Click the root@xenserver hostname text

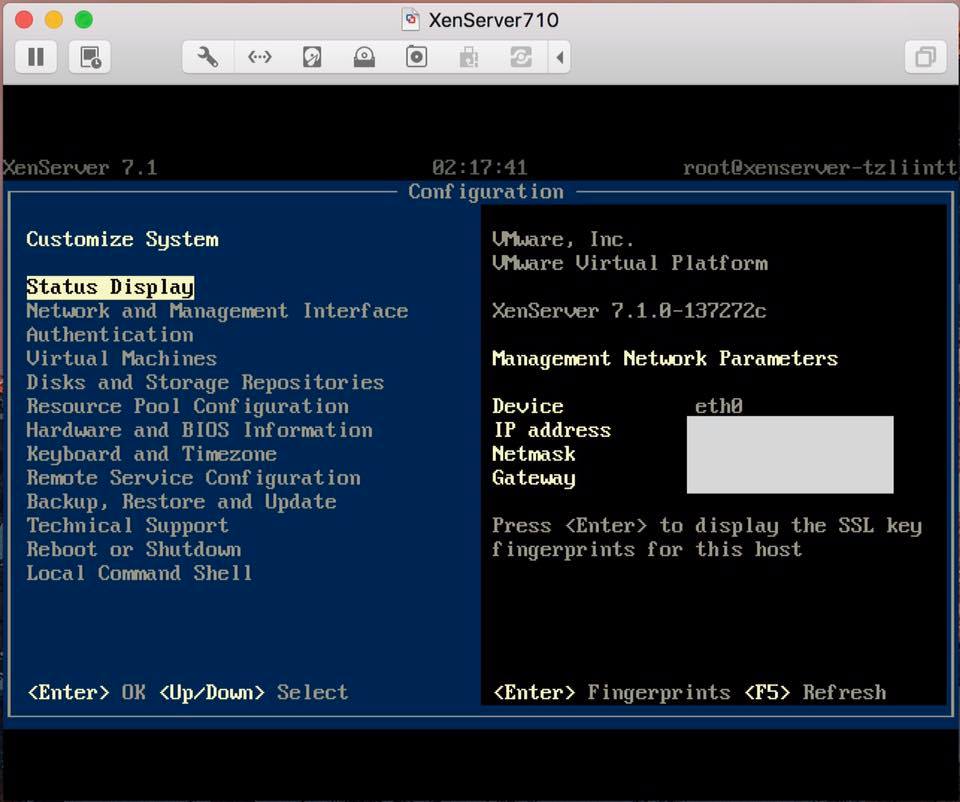(x=820, y=168)
